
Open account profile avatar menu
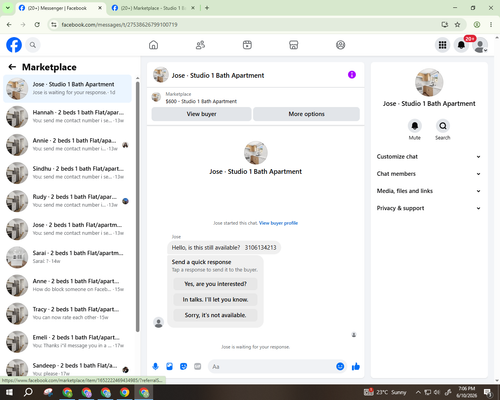tap(480, 45)
